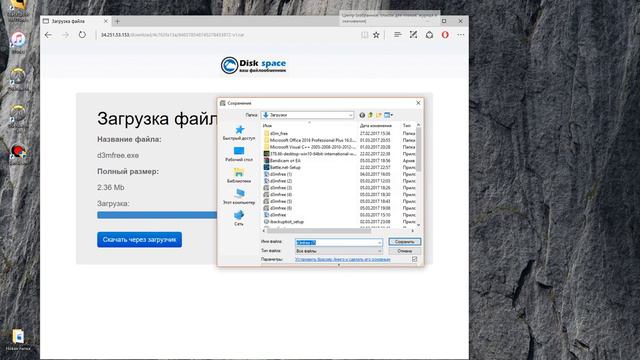The height and width of the screenshot is (360, 640).
Task: Open the file type dropdown "Все файлы"
Action: point(339,251)
